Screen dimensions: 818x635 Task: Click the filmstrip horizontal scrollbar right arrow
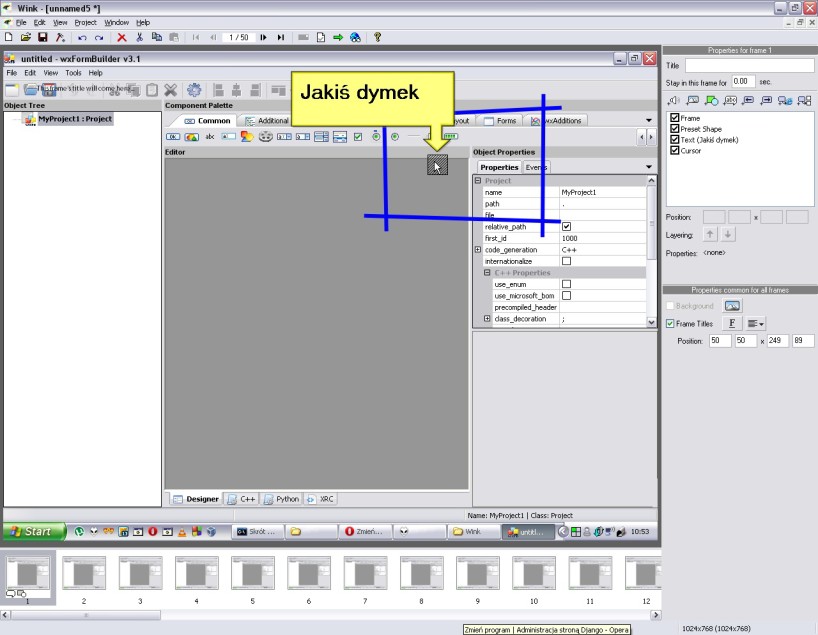pos(656,615)
